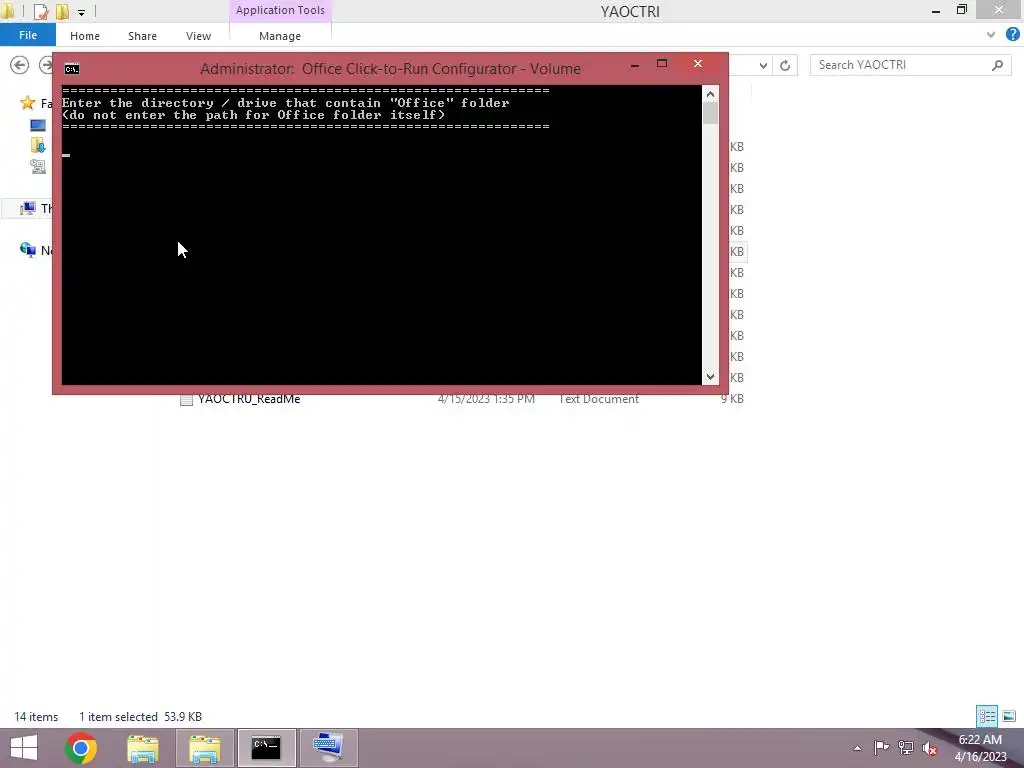
Task: Switch to the View ribbon tab
Action: pos(199,36)
